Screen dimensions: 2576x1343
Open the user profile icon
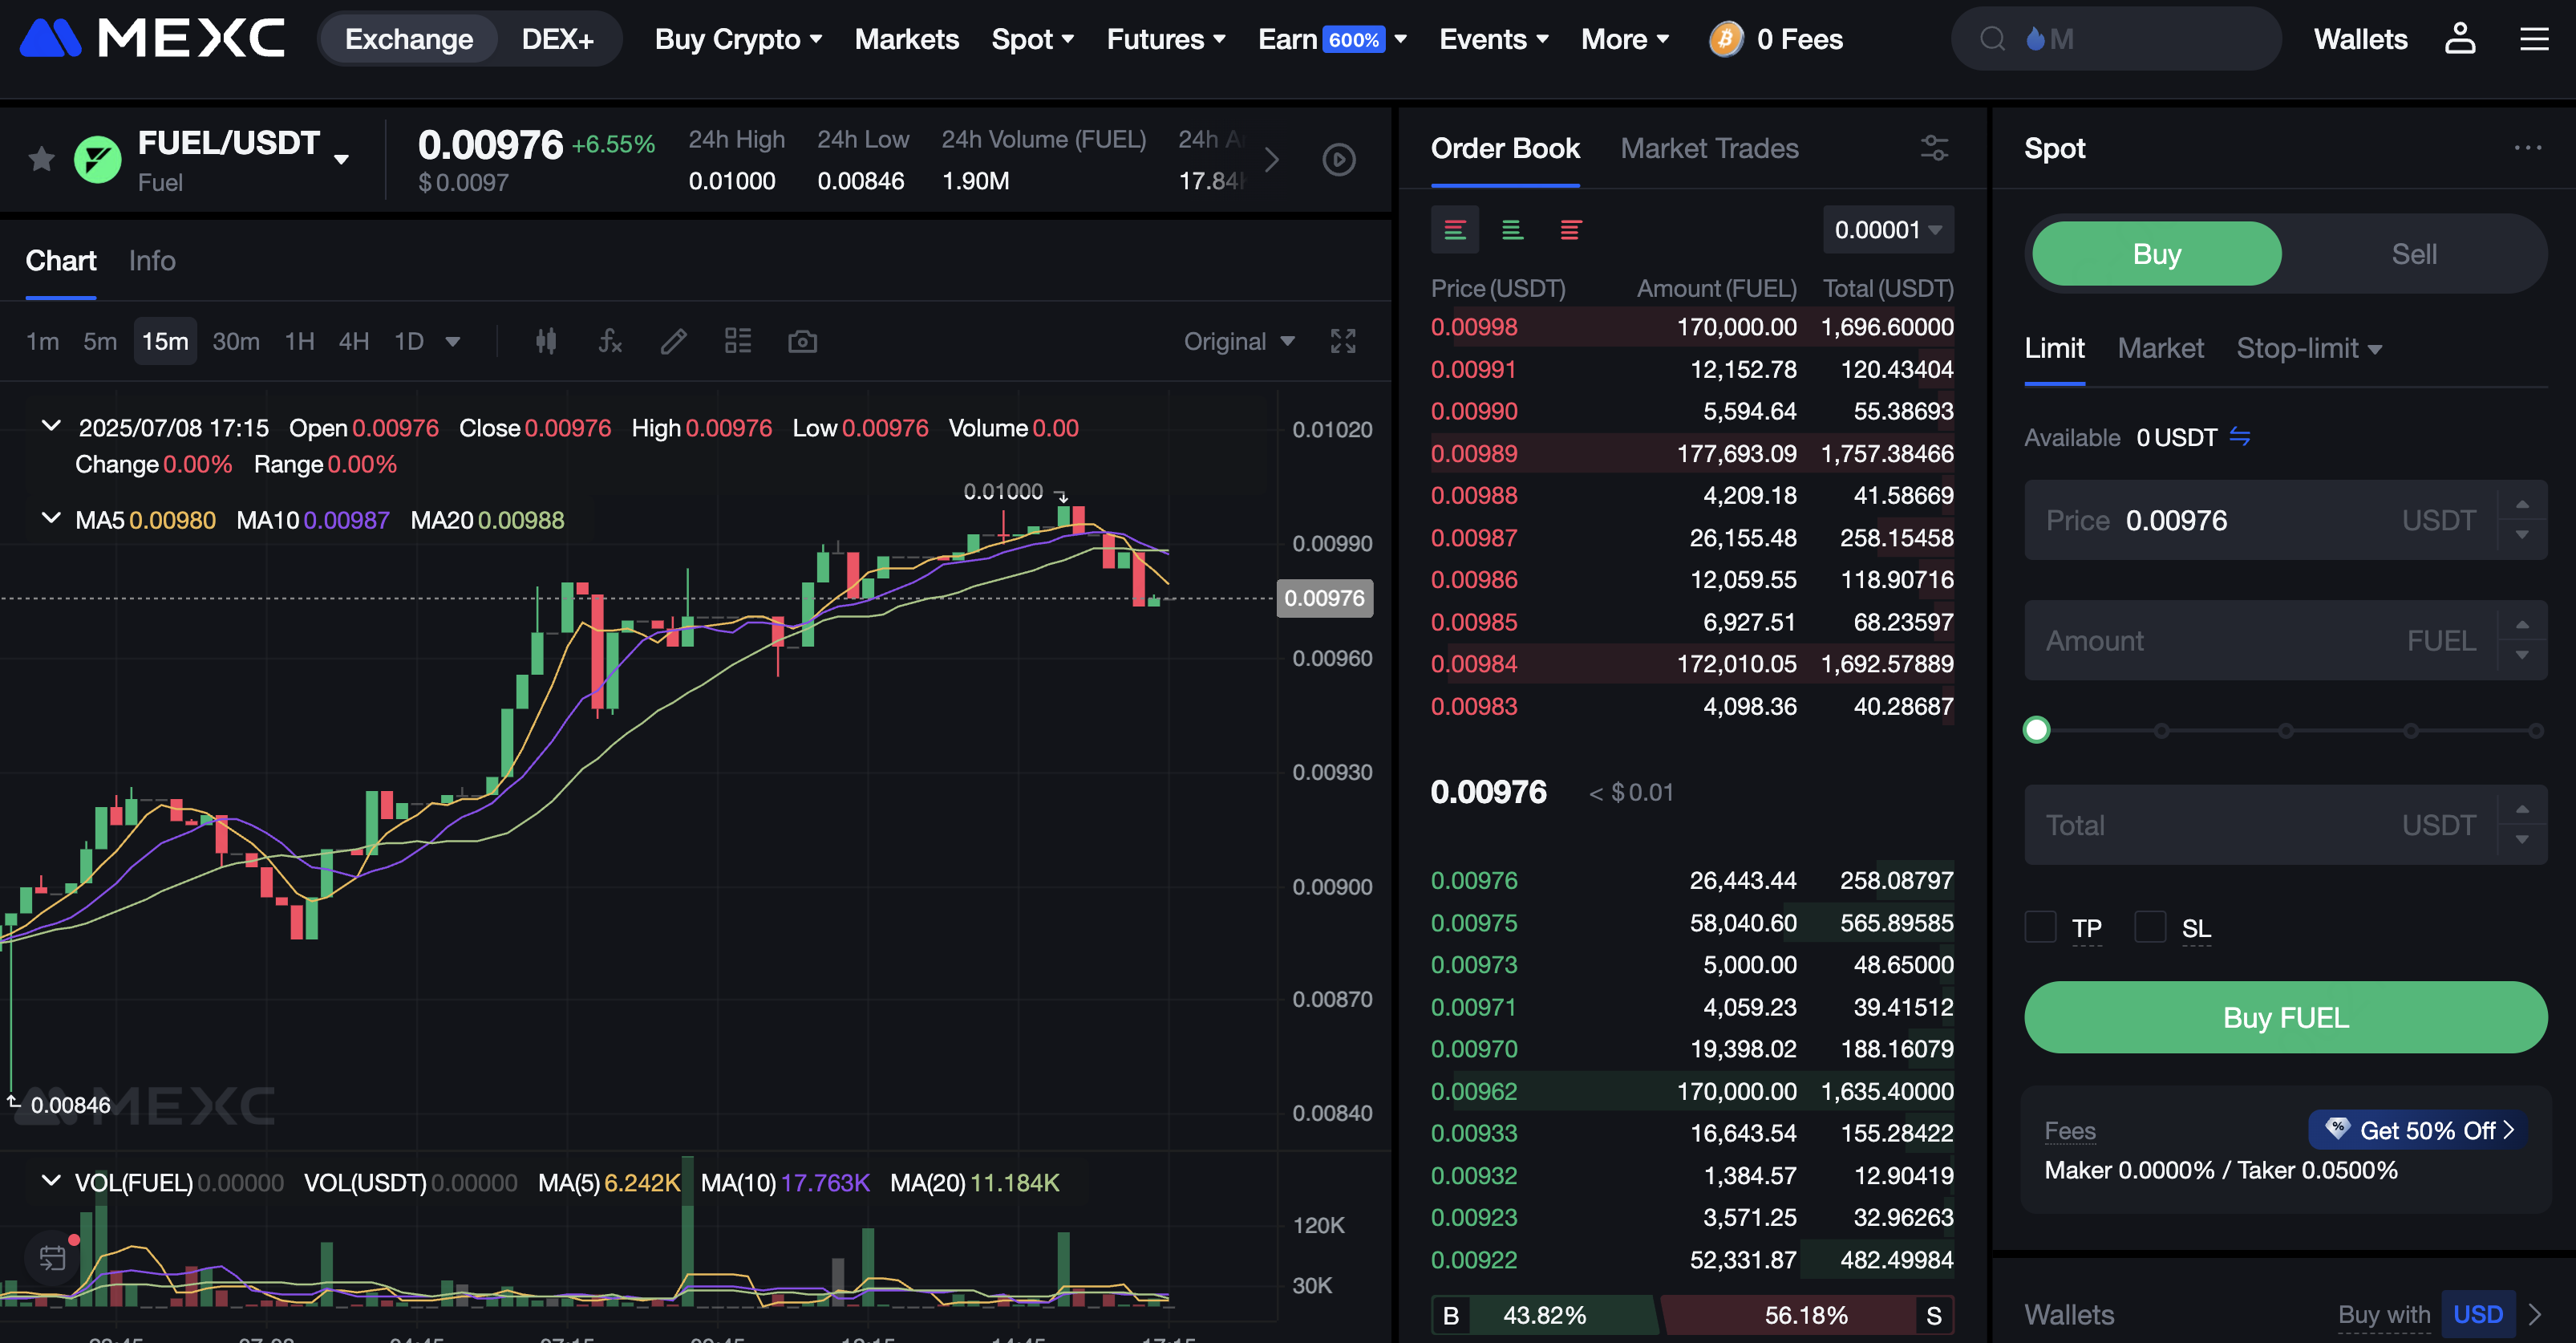pyautogui.click(x=2459, y=39)
